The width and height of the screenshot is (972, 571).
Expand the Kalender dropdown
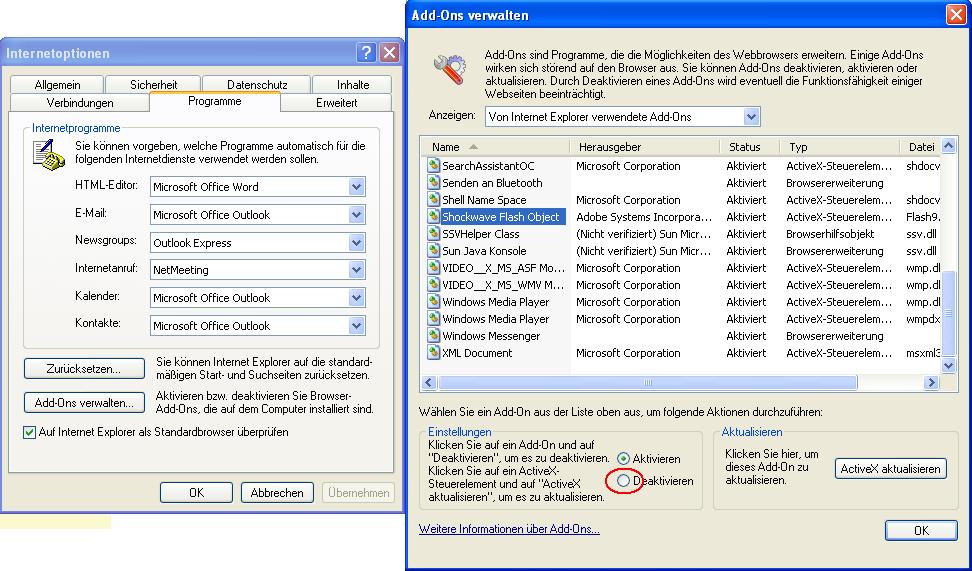[356, 298]
